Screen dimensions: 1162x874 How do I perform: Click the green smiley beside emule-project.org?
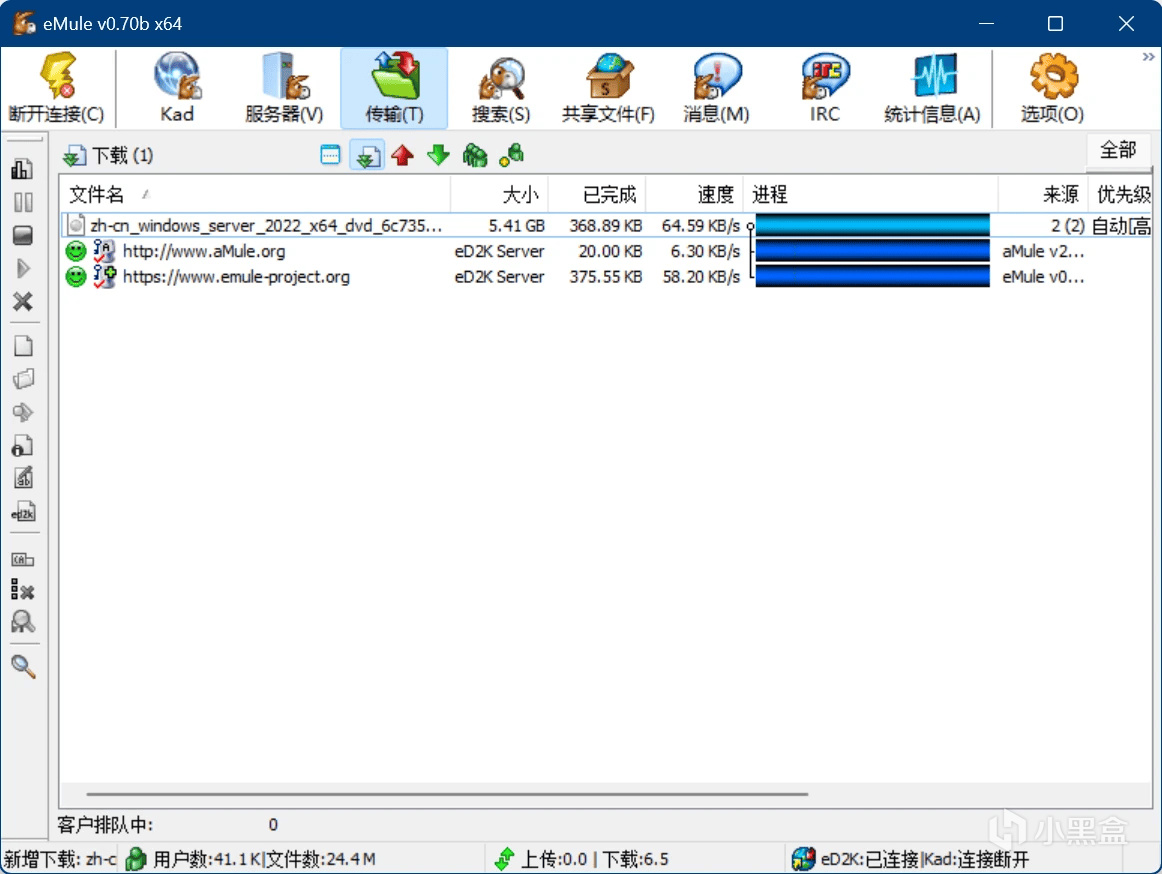point(76,277)
